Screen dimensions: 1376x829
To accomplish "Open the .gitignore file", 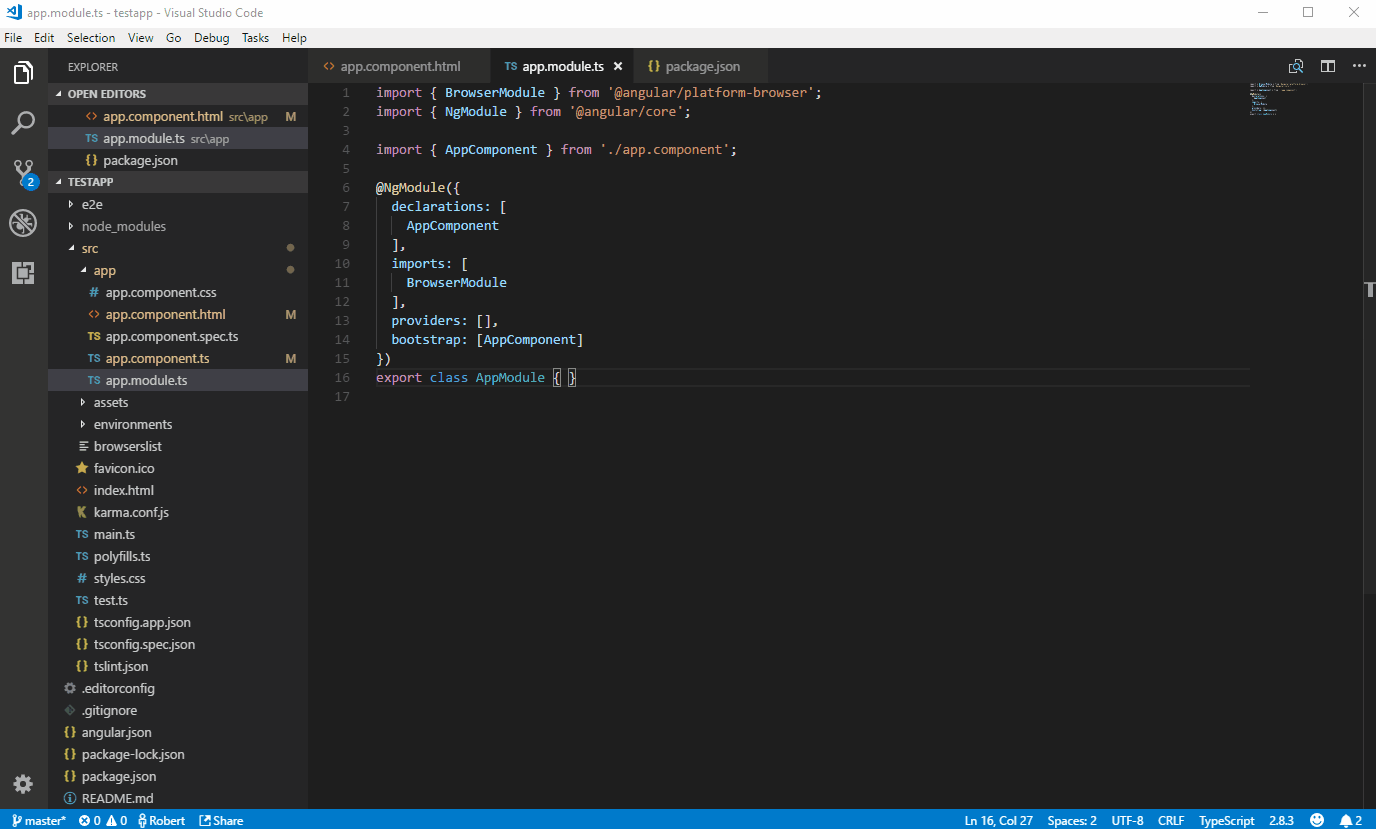I will click(x=178, y=710).
